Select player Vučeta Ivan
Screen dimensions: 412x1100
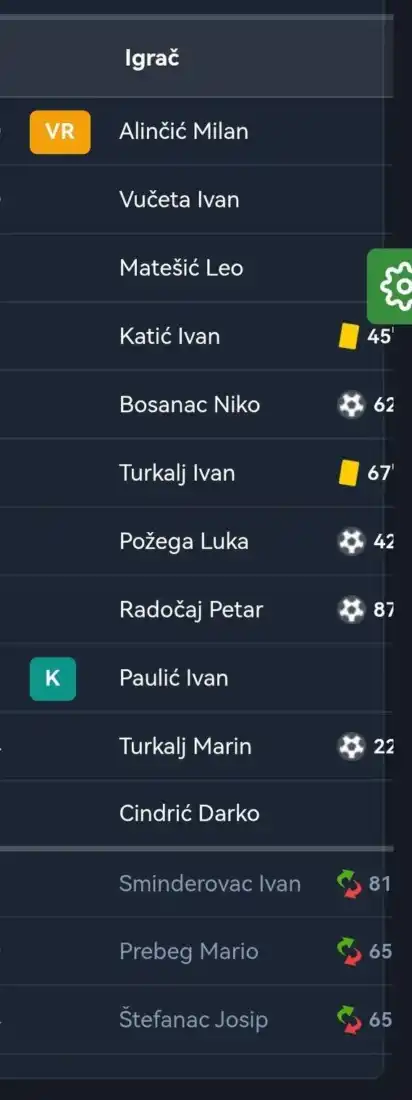click(179, 200)
